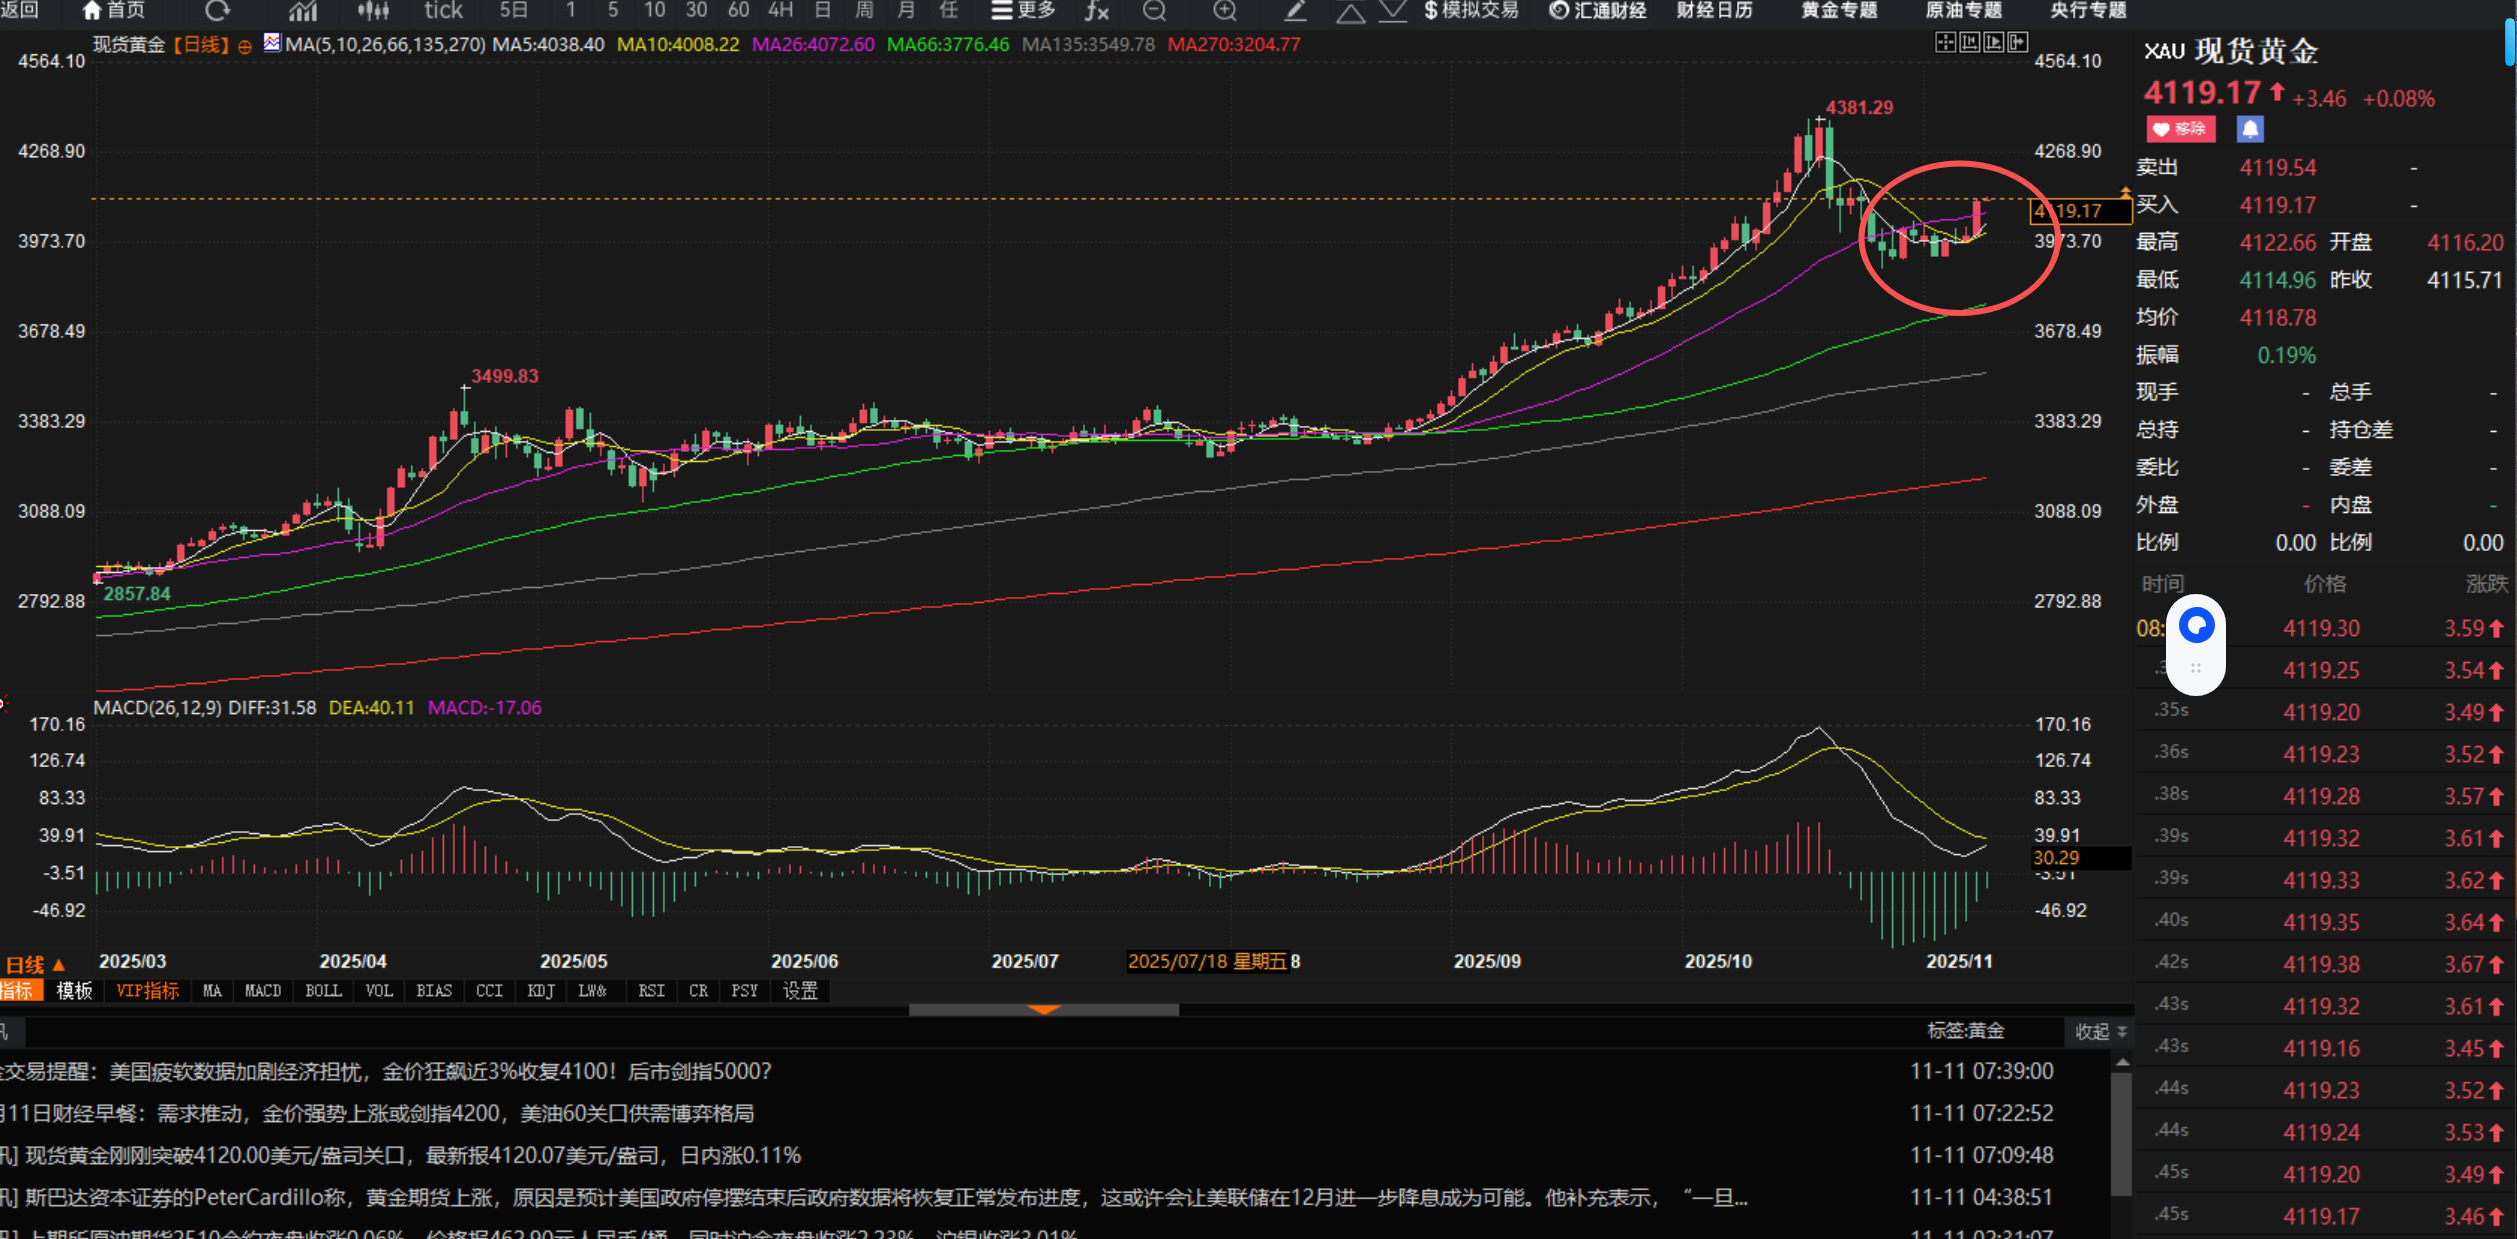Open the 黄金专题 gold topic link

1838,10
